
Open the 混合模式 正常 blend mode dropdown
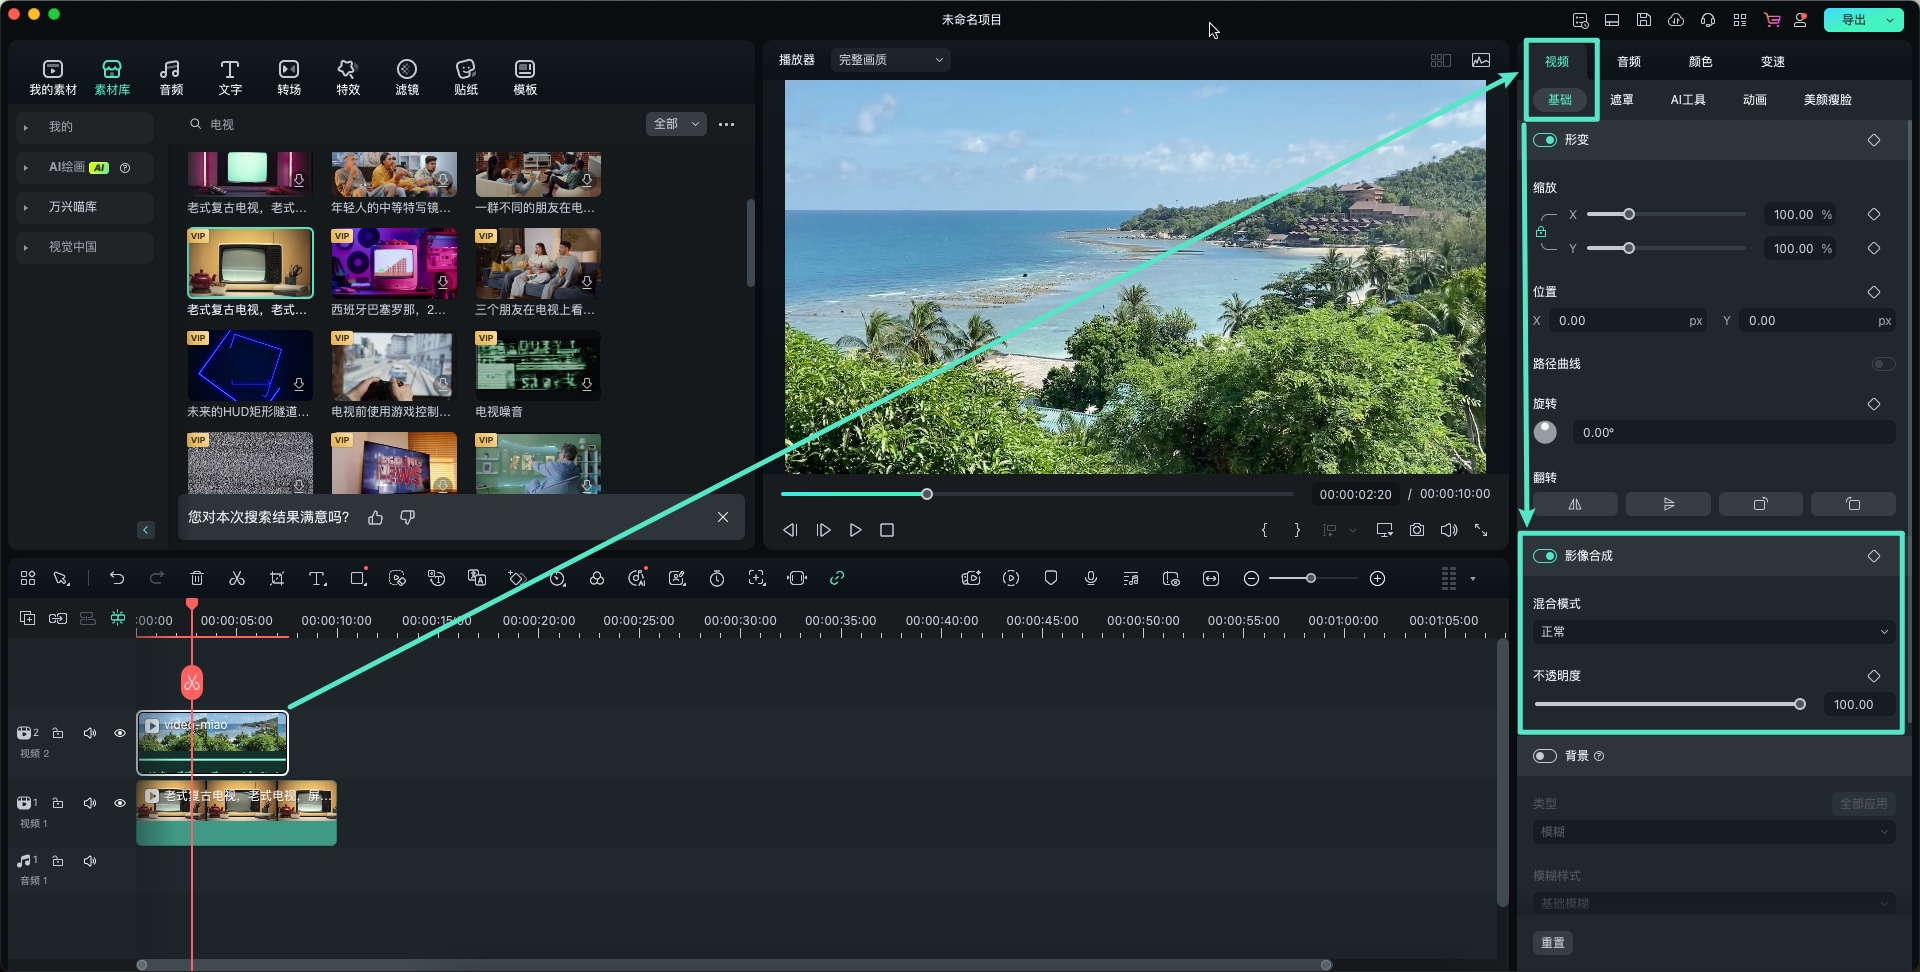pos(1714,632)
